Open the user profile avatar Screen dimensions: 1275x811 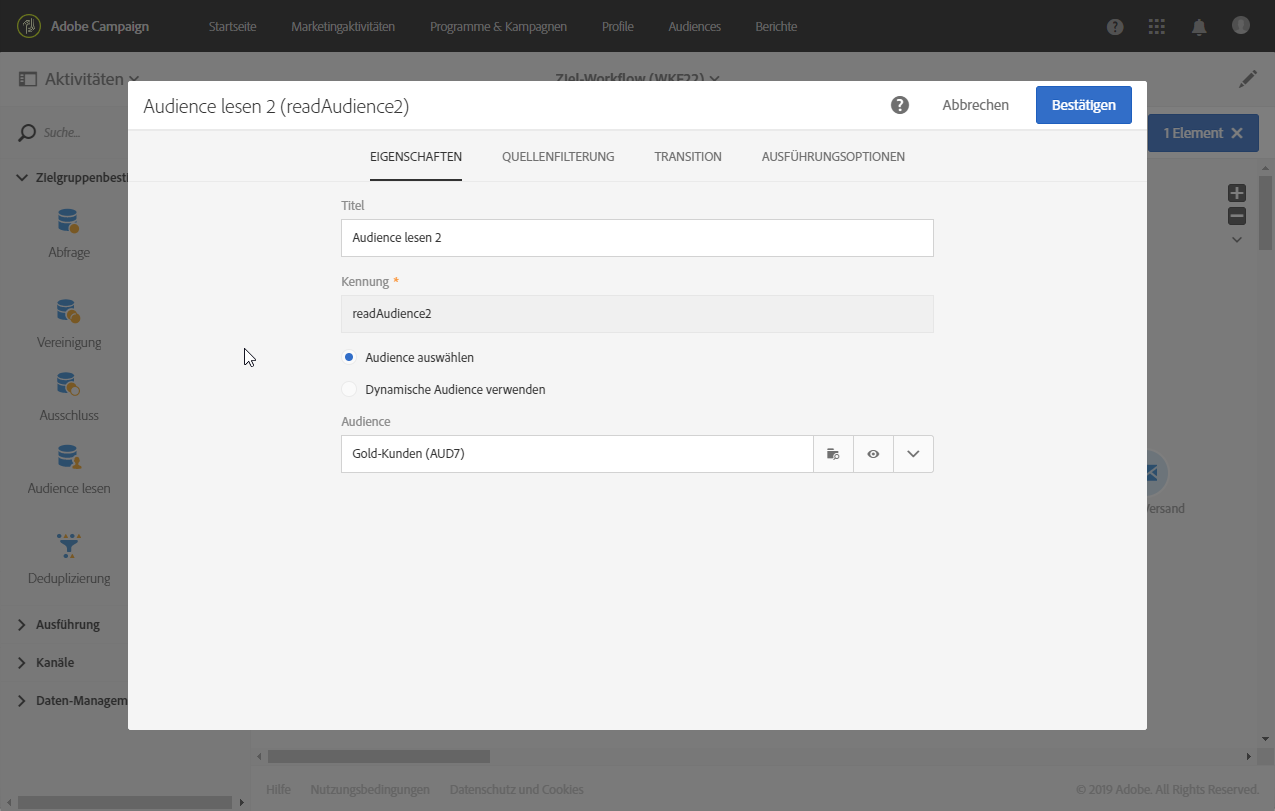[1241, 25]
